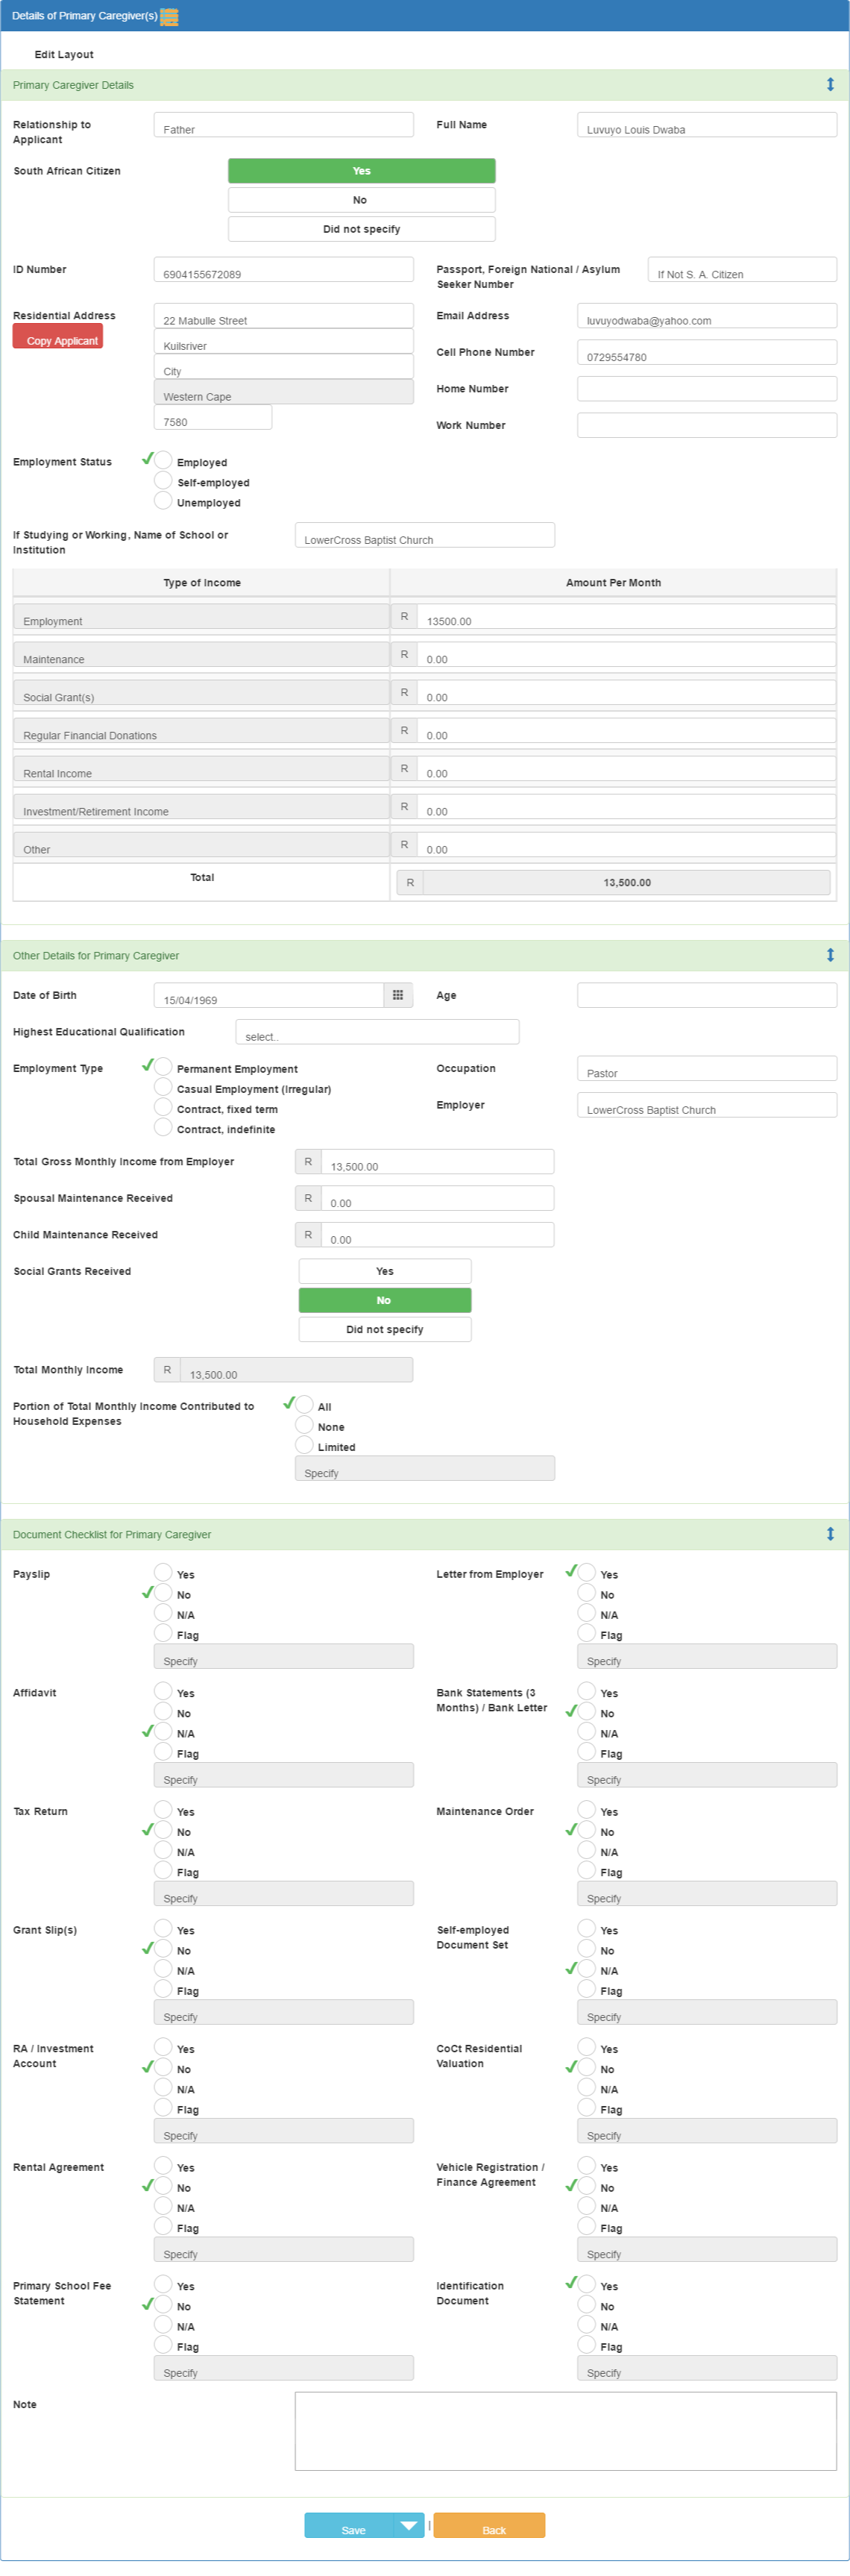Screen dimensions: 850x2576
Task: Choose Unemployed employment status
Action: [163, 500]
